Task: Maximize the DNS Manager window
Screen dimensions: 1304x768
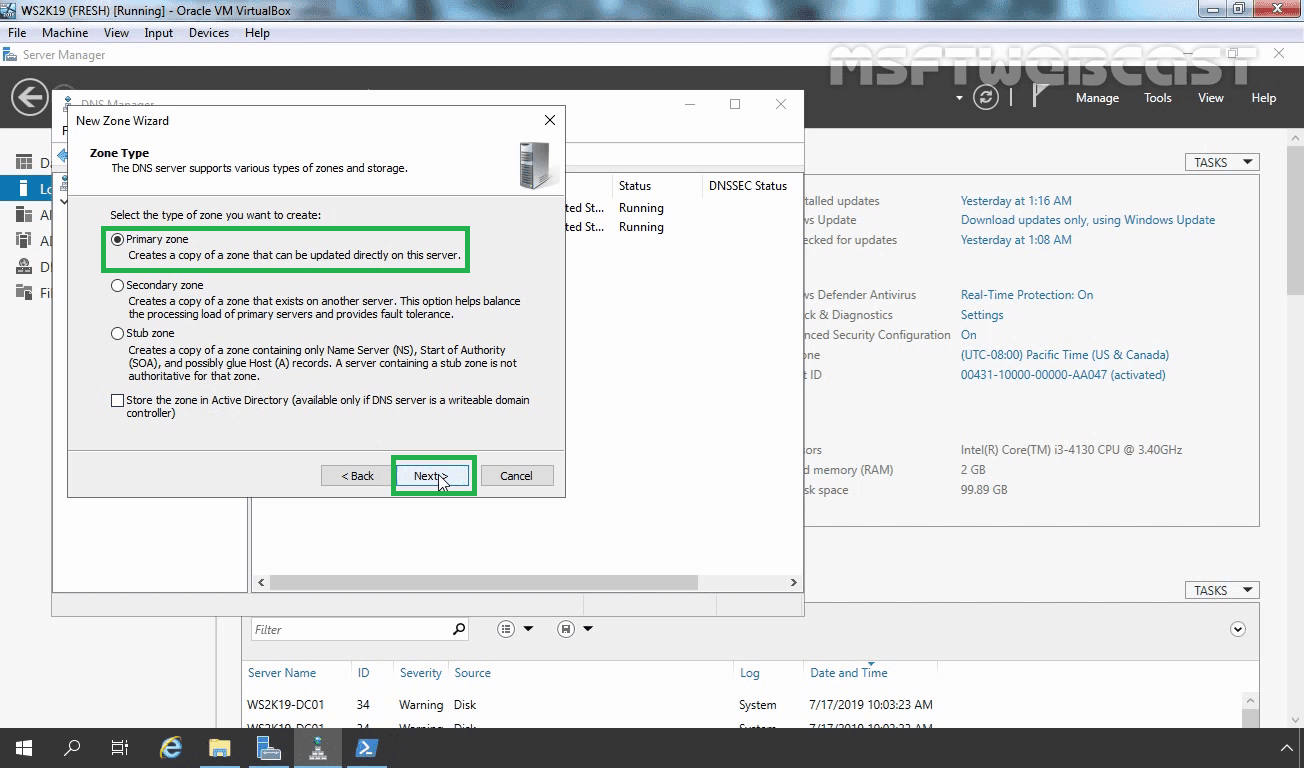Action: coord(735,104)
